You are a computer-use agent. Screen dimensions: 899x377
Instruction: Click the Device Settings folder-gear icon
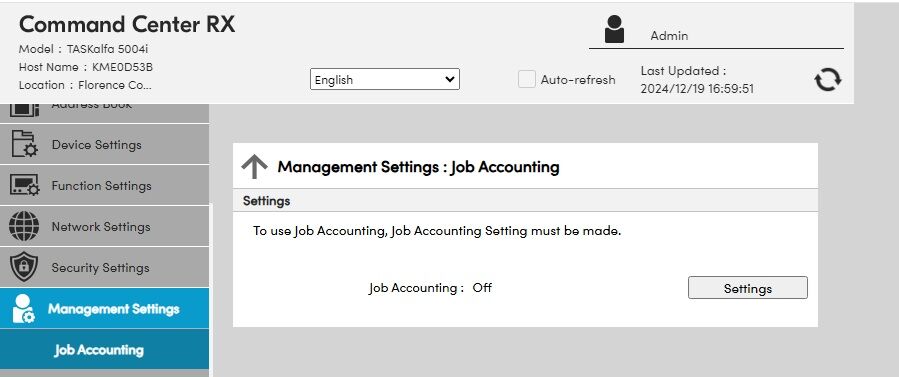coord(24,144)
